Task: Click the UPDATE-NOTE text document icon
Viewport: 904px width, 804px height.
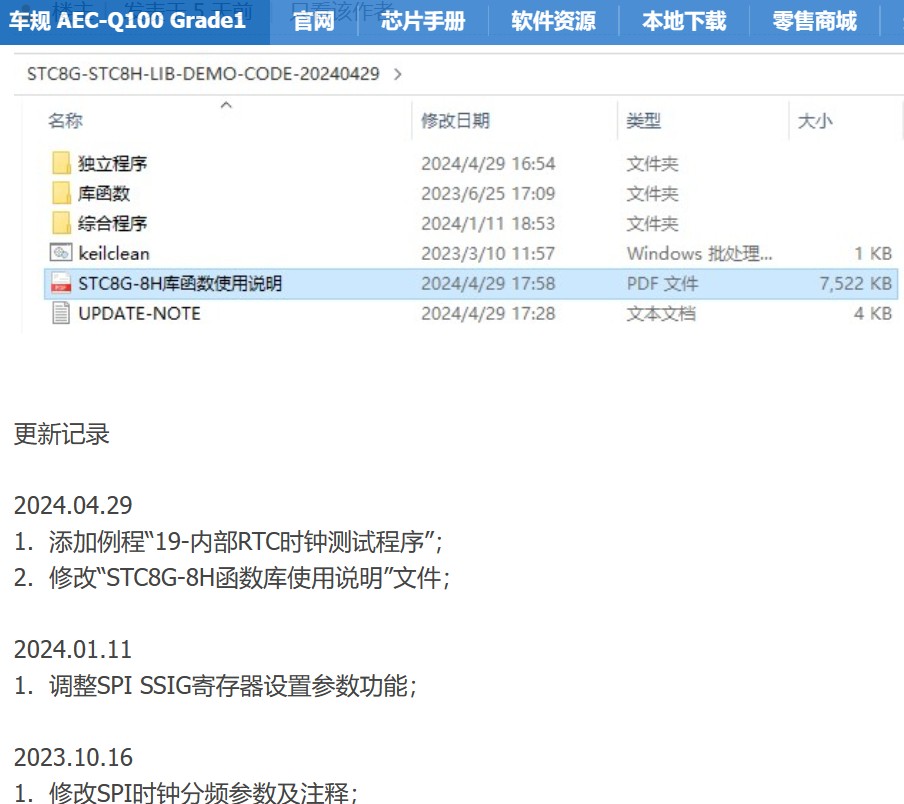Action: coord(61,313)
